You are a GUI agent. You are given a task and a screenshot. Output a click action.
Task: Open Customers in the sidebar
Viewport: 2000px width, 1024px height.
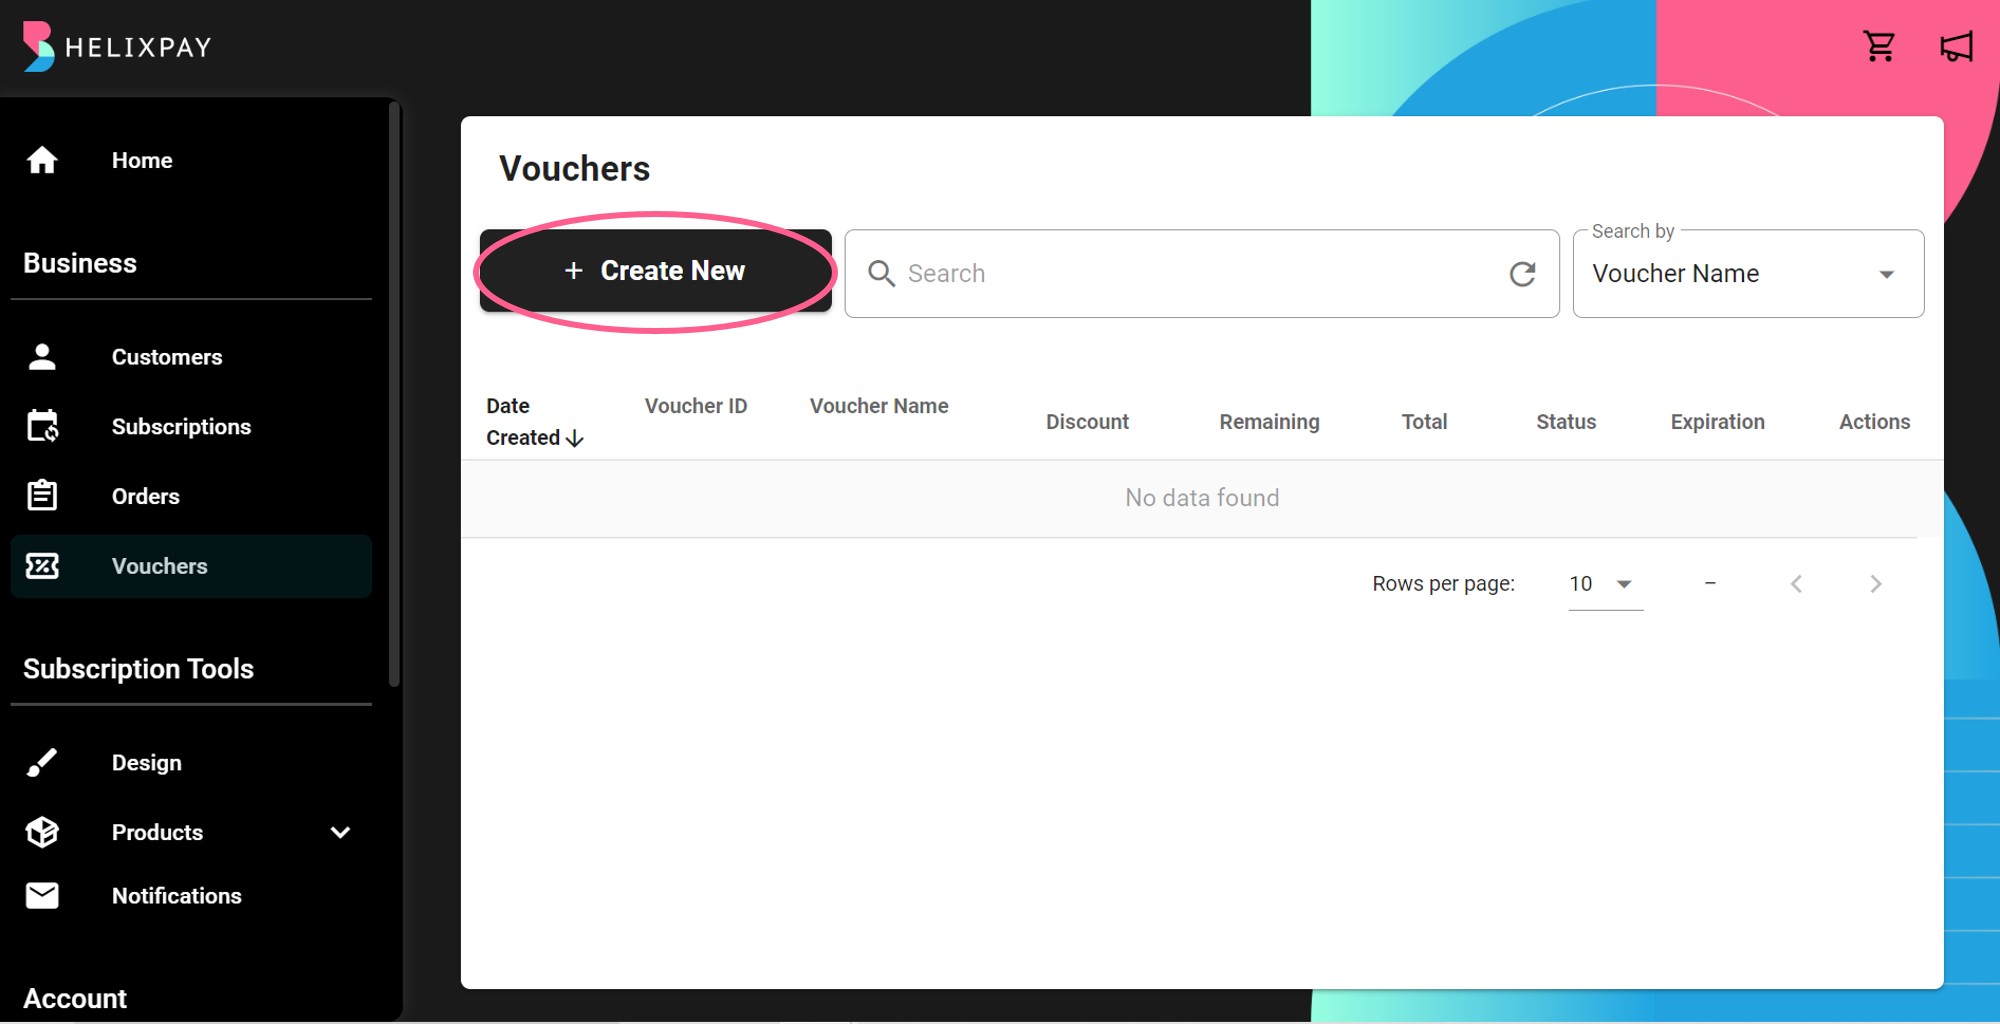click(x=191, y=357)
